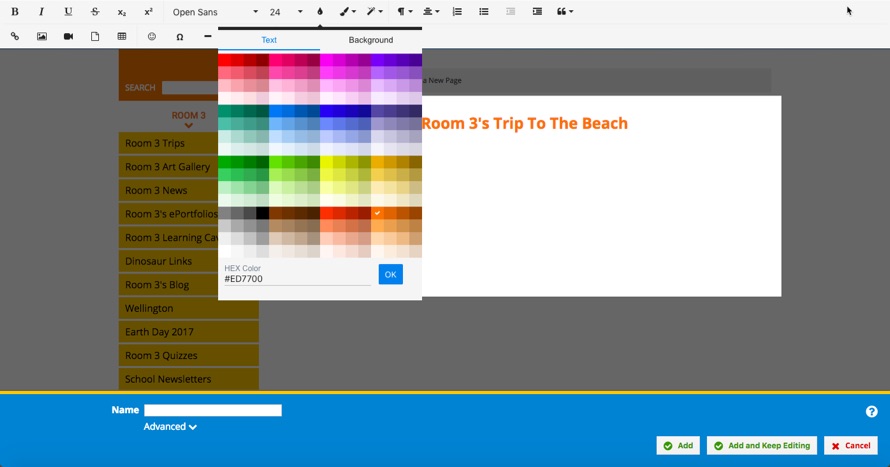890x467 pixels.
Task: Toggle bold formatting
Action: coord(15,12)
